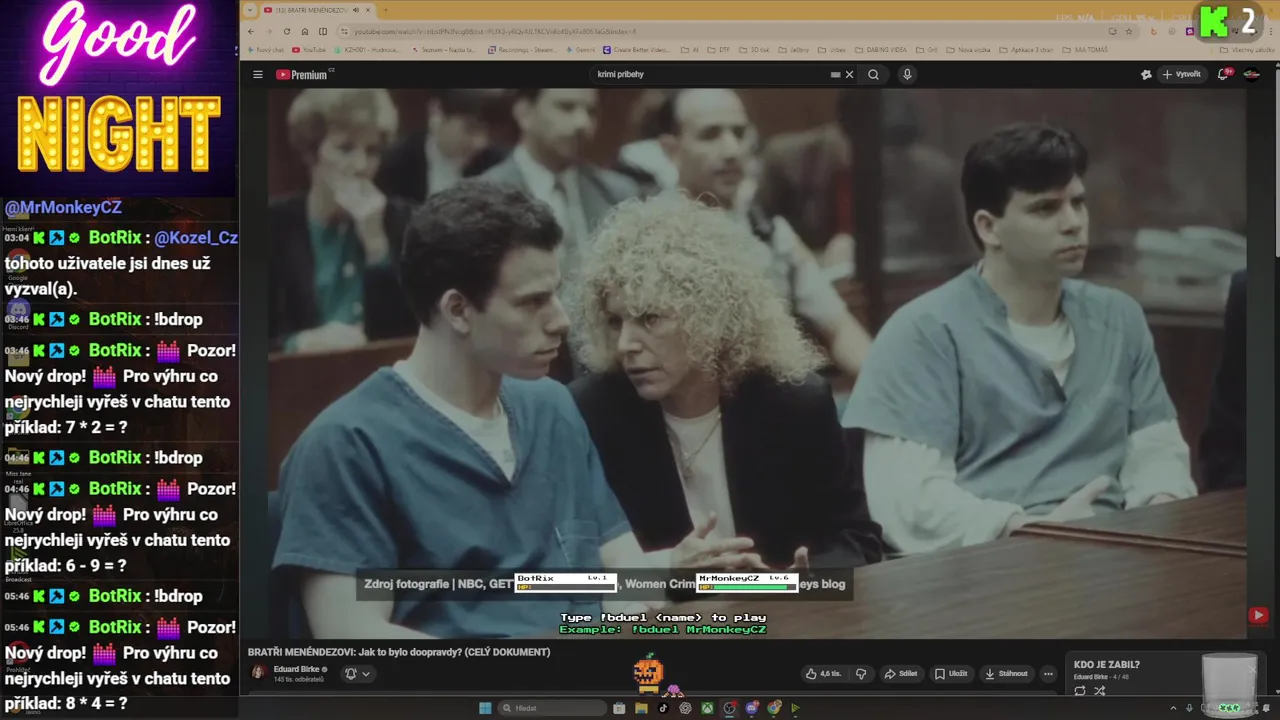Clear the YouTube search query with X

(849, 75)
